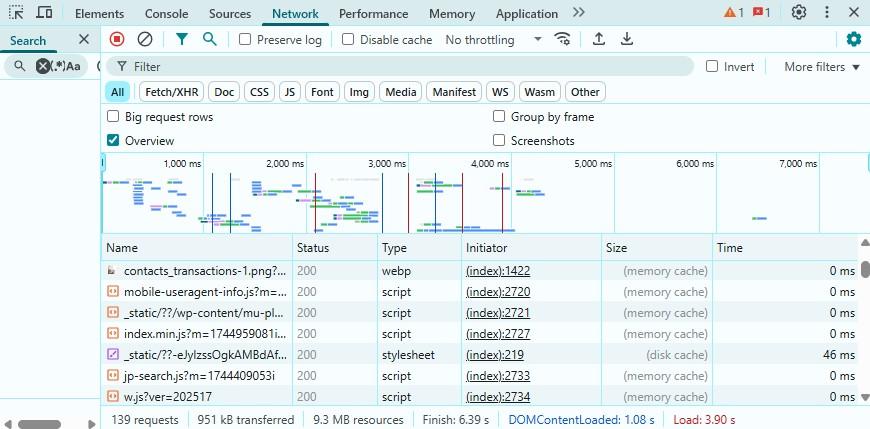This screenshot has height=429, width=870.
Task: Check the Invert filter checkbox
Action: (712, 67)
